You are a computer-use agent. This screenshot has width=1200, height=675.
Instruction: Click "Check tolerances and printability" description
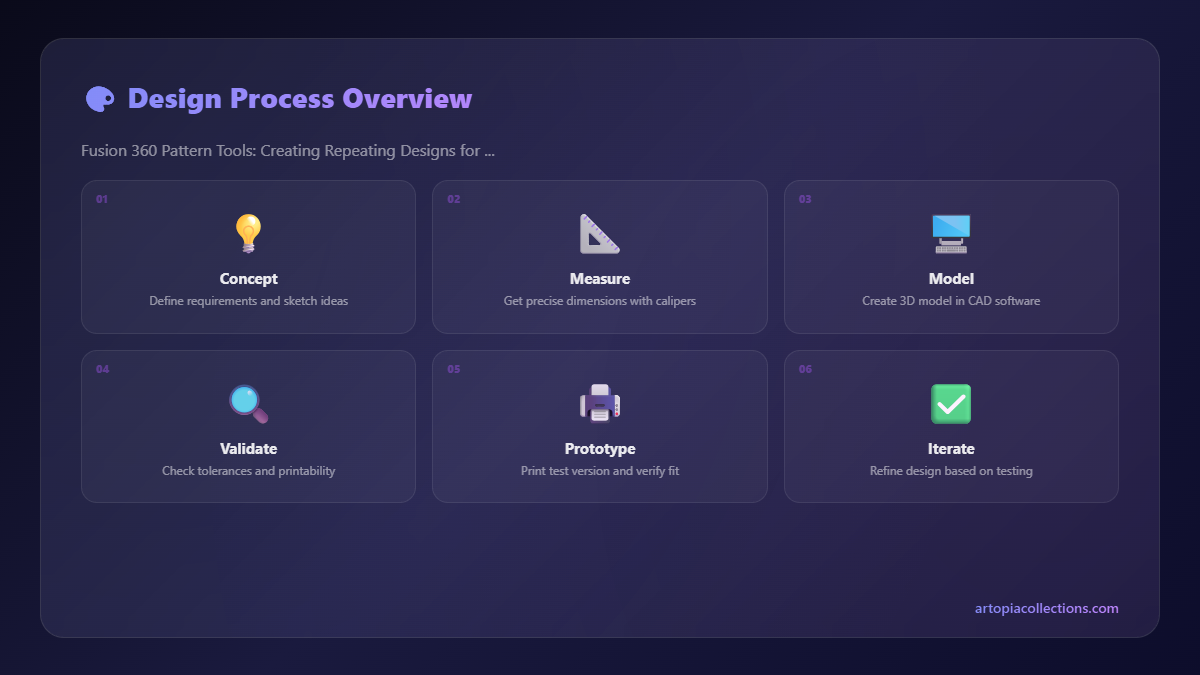(248, 471)
